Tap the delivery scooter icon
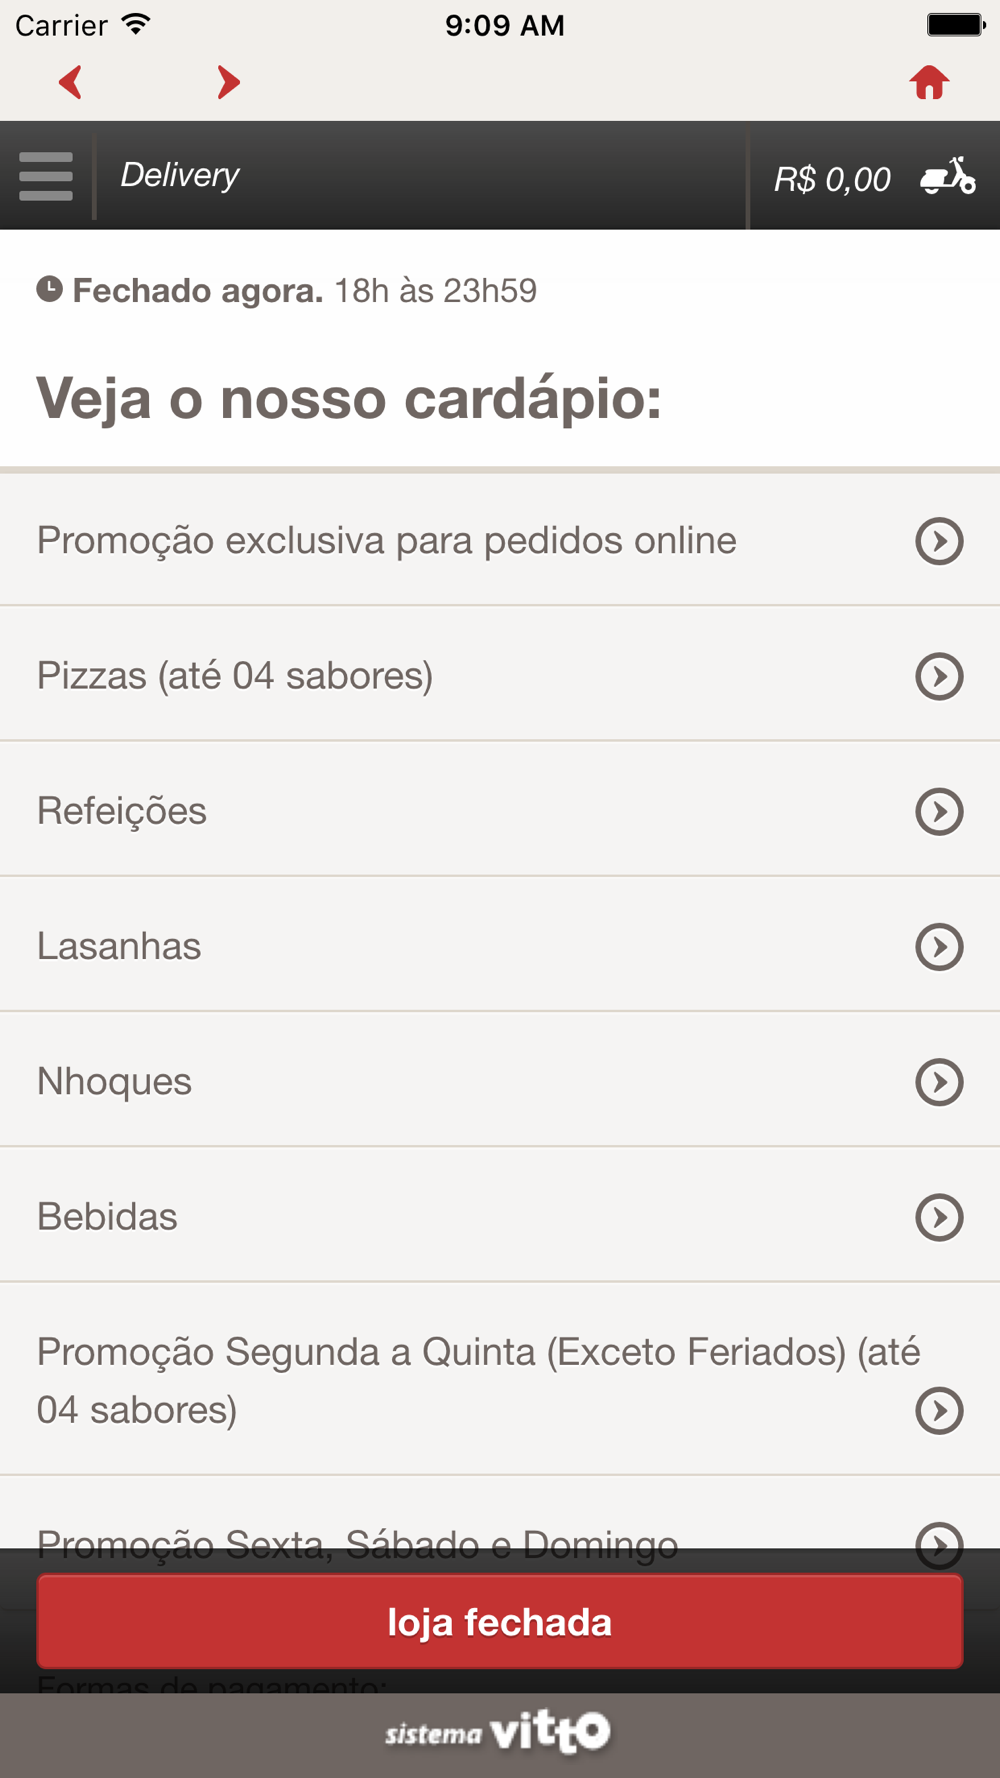 point(947,176)
